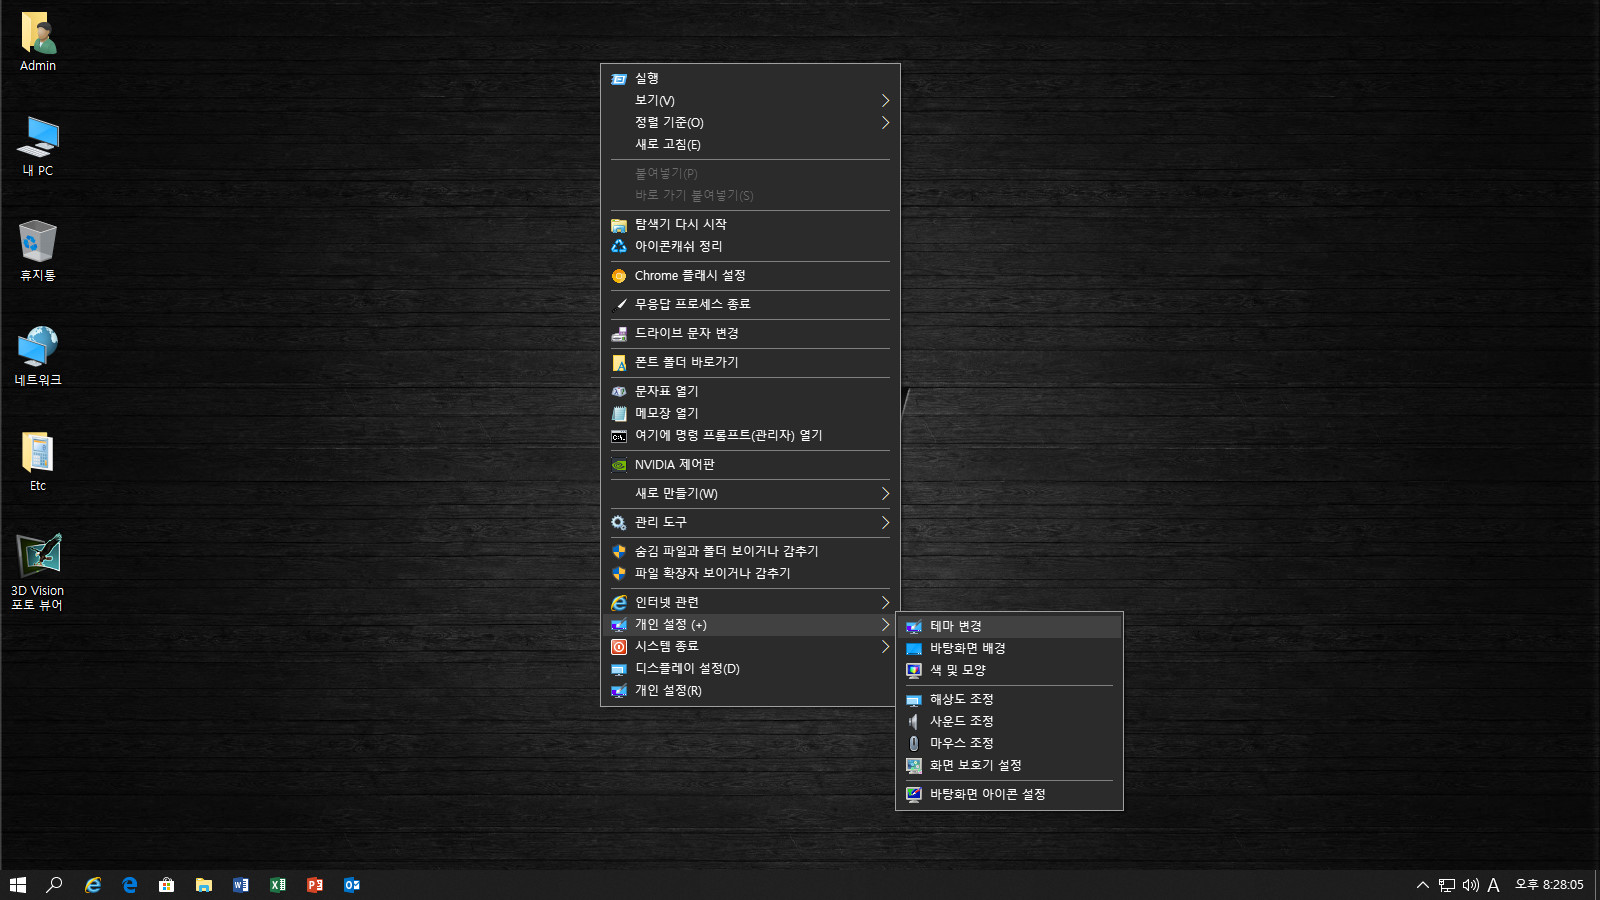
Task: Open taskbar search magnifier
Action: pyautogui.click(x=55, y=885)
